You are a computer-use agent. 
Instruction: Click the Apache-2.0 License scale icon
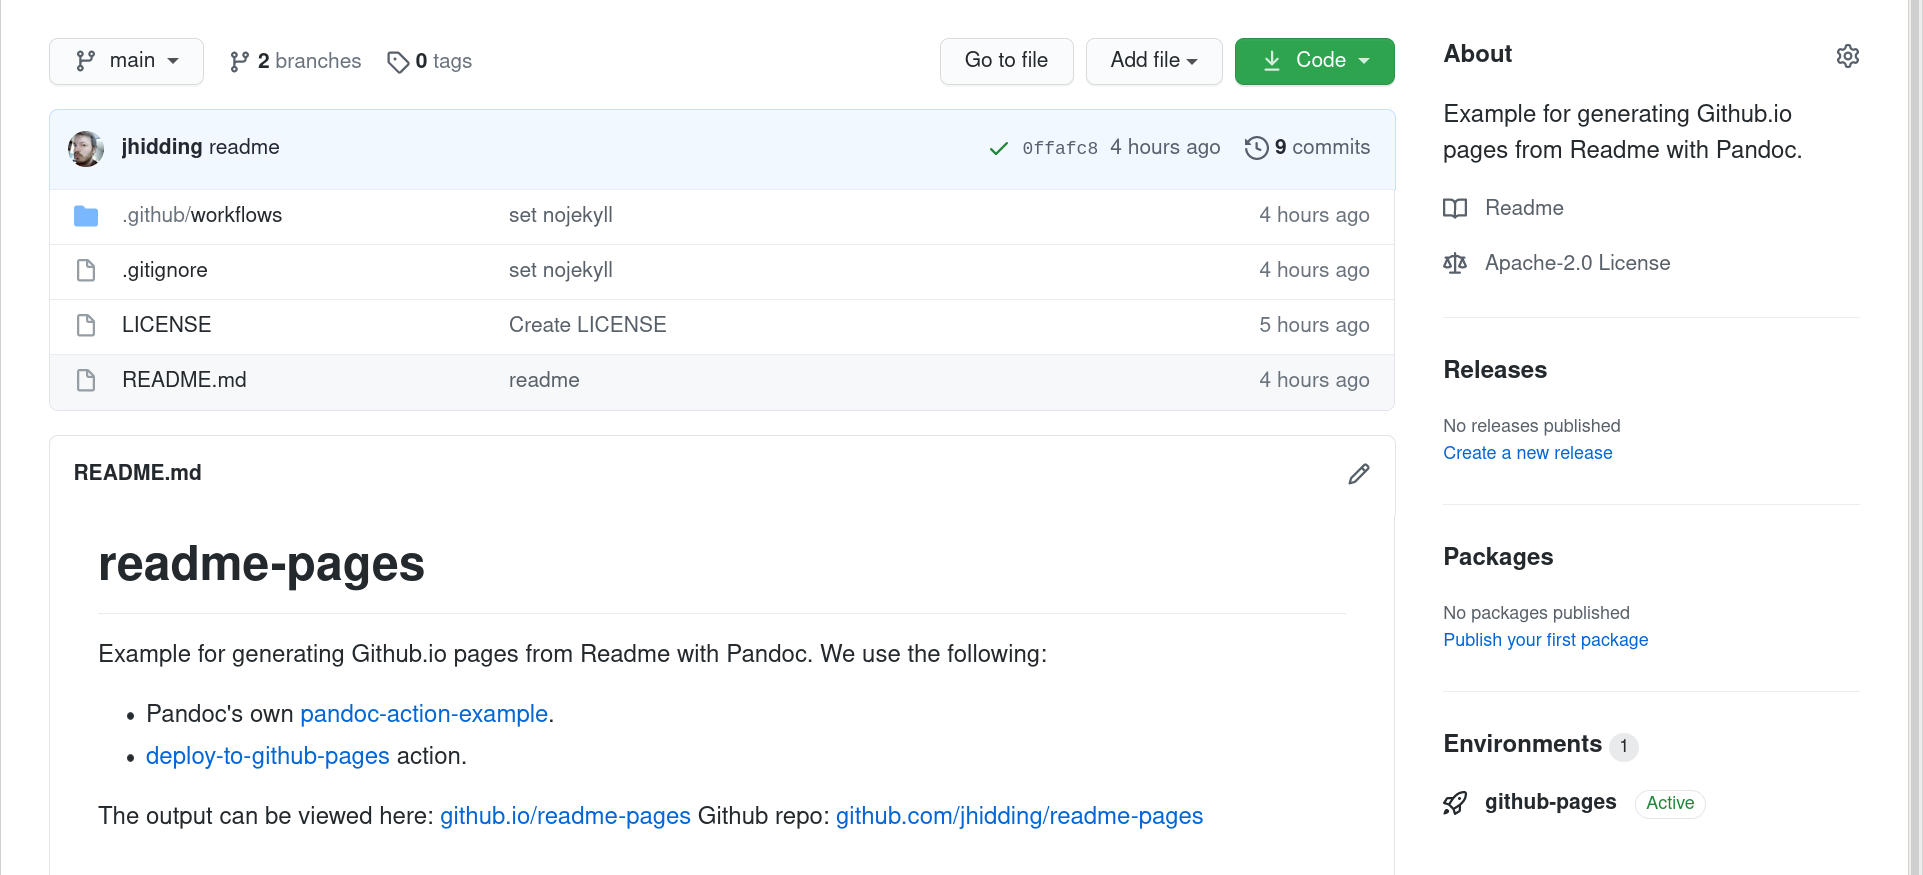(x=1455, y=264)
